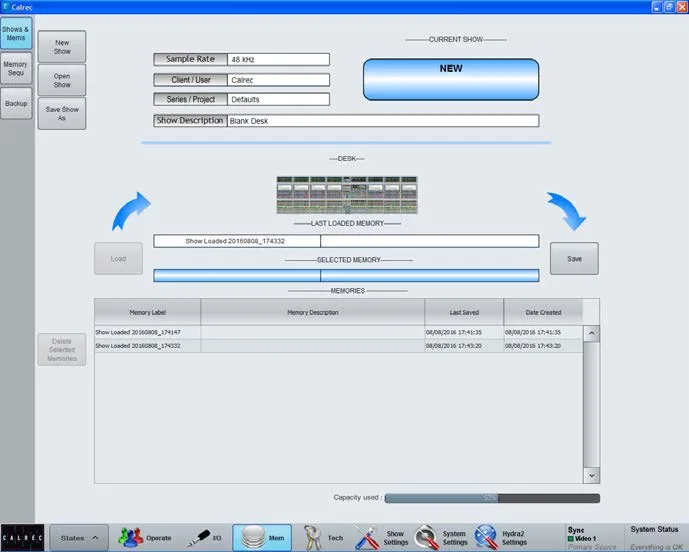The width and height of the screenshot is (689, 552).
Task: Switch to Backup tab
Action: (16, 103)
